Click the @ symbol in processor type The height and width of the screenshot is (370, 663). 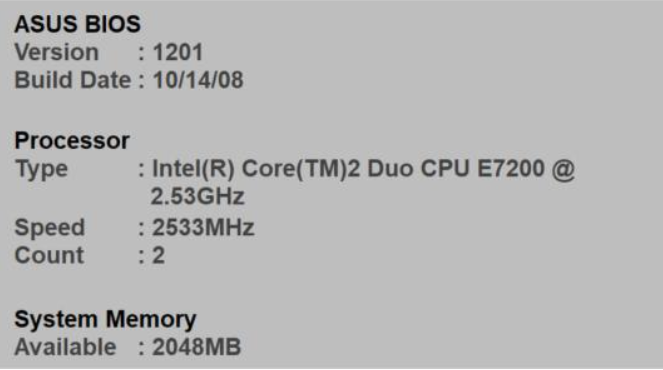(x=563, y=170)
